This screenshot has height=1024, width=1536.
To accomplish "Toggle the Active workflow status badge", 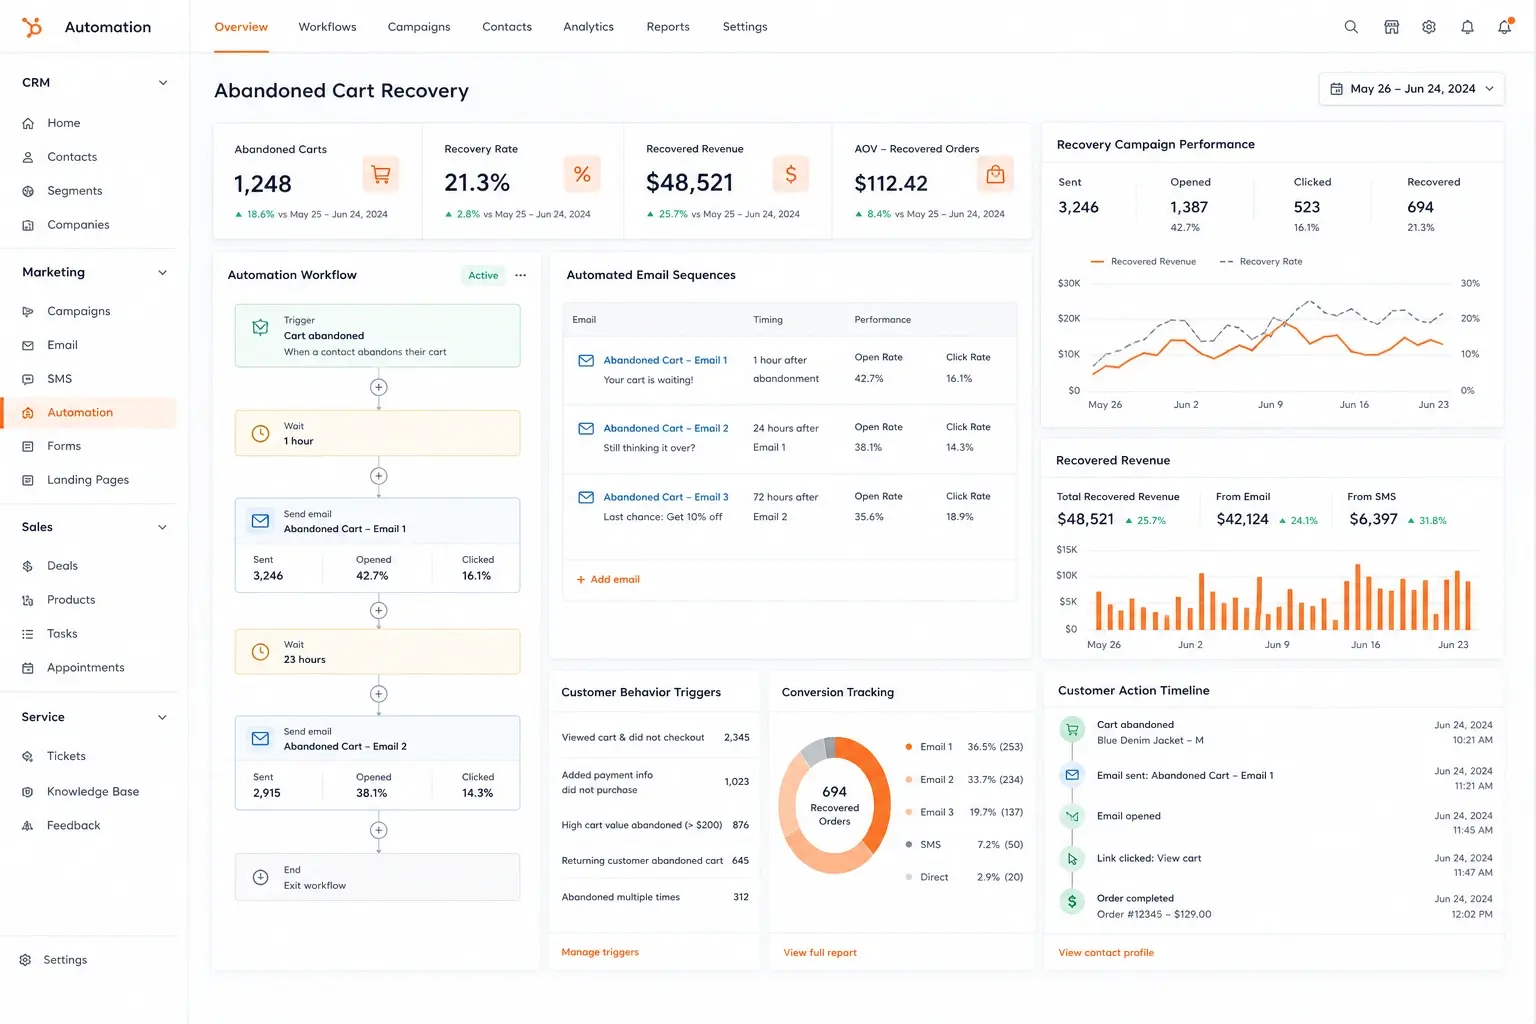I will pyautogui.click(x=483, y=275).
